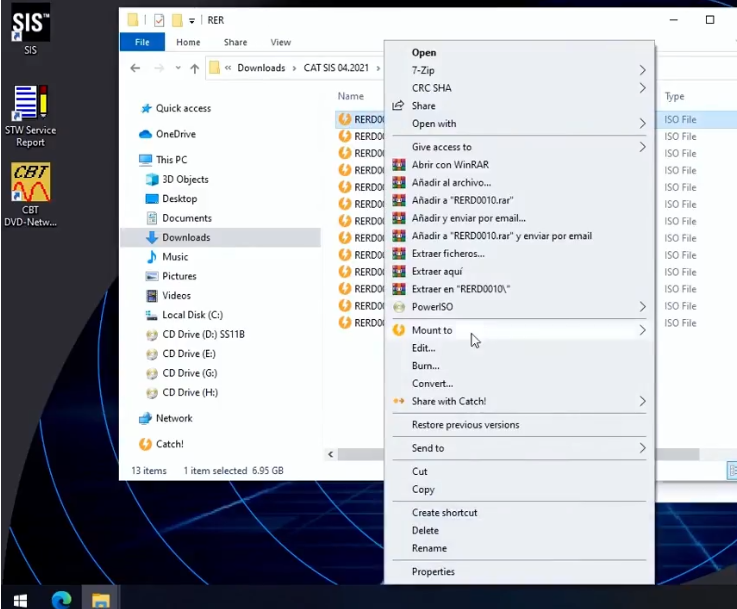Image resolution: width=737 pixels, height=609 pixels.
Task: Open the CBT DVD-Network desktop icon
Action: pyautogui.click(x=30, y=195)
